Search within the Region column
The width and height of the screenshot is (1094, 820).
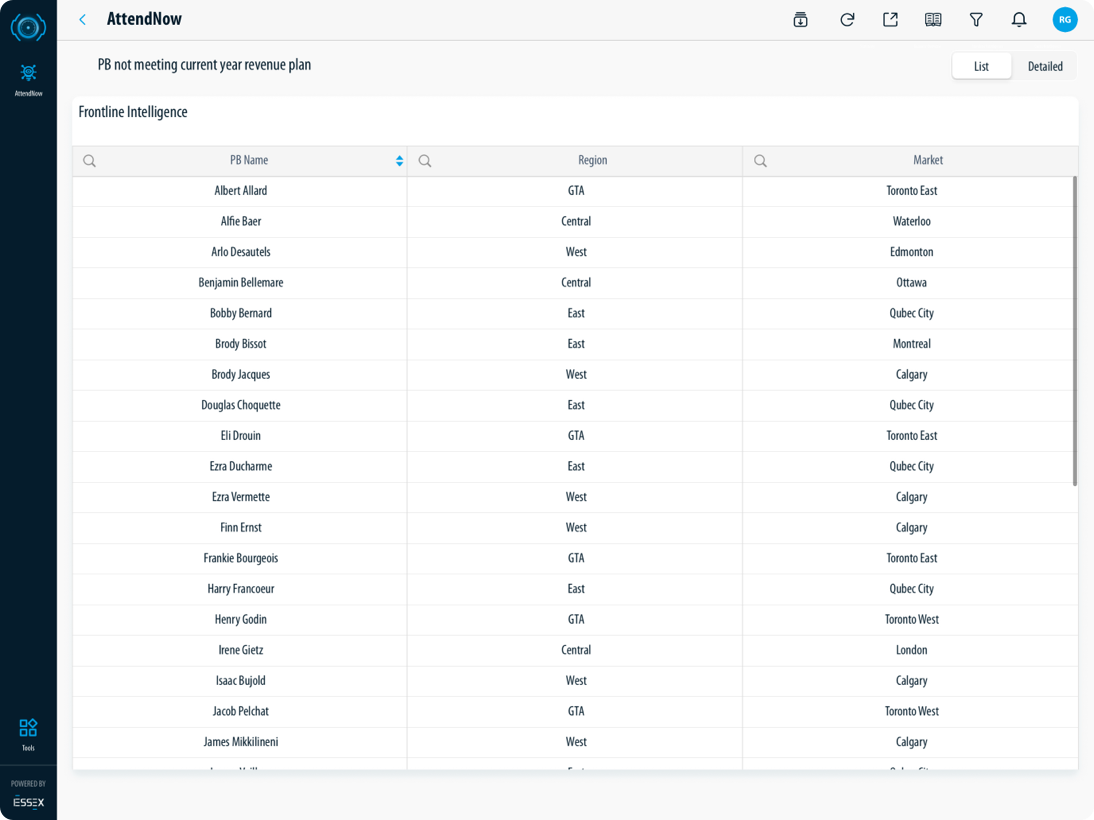point(425,161)
